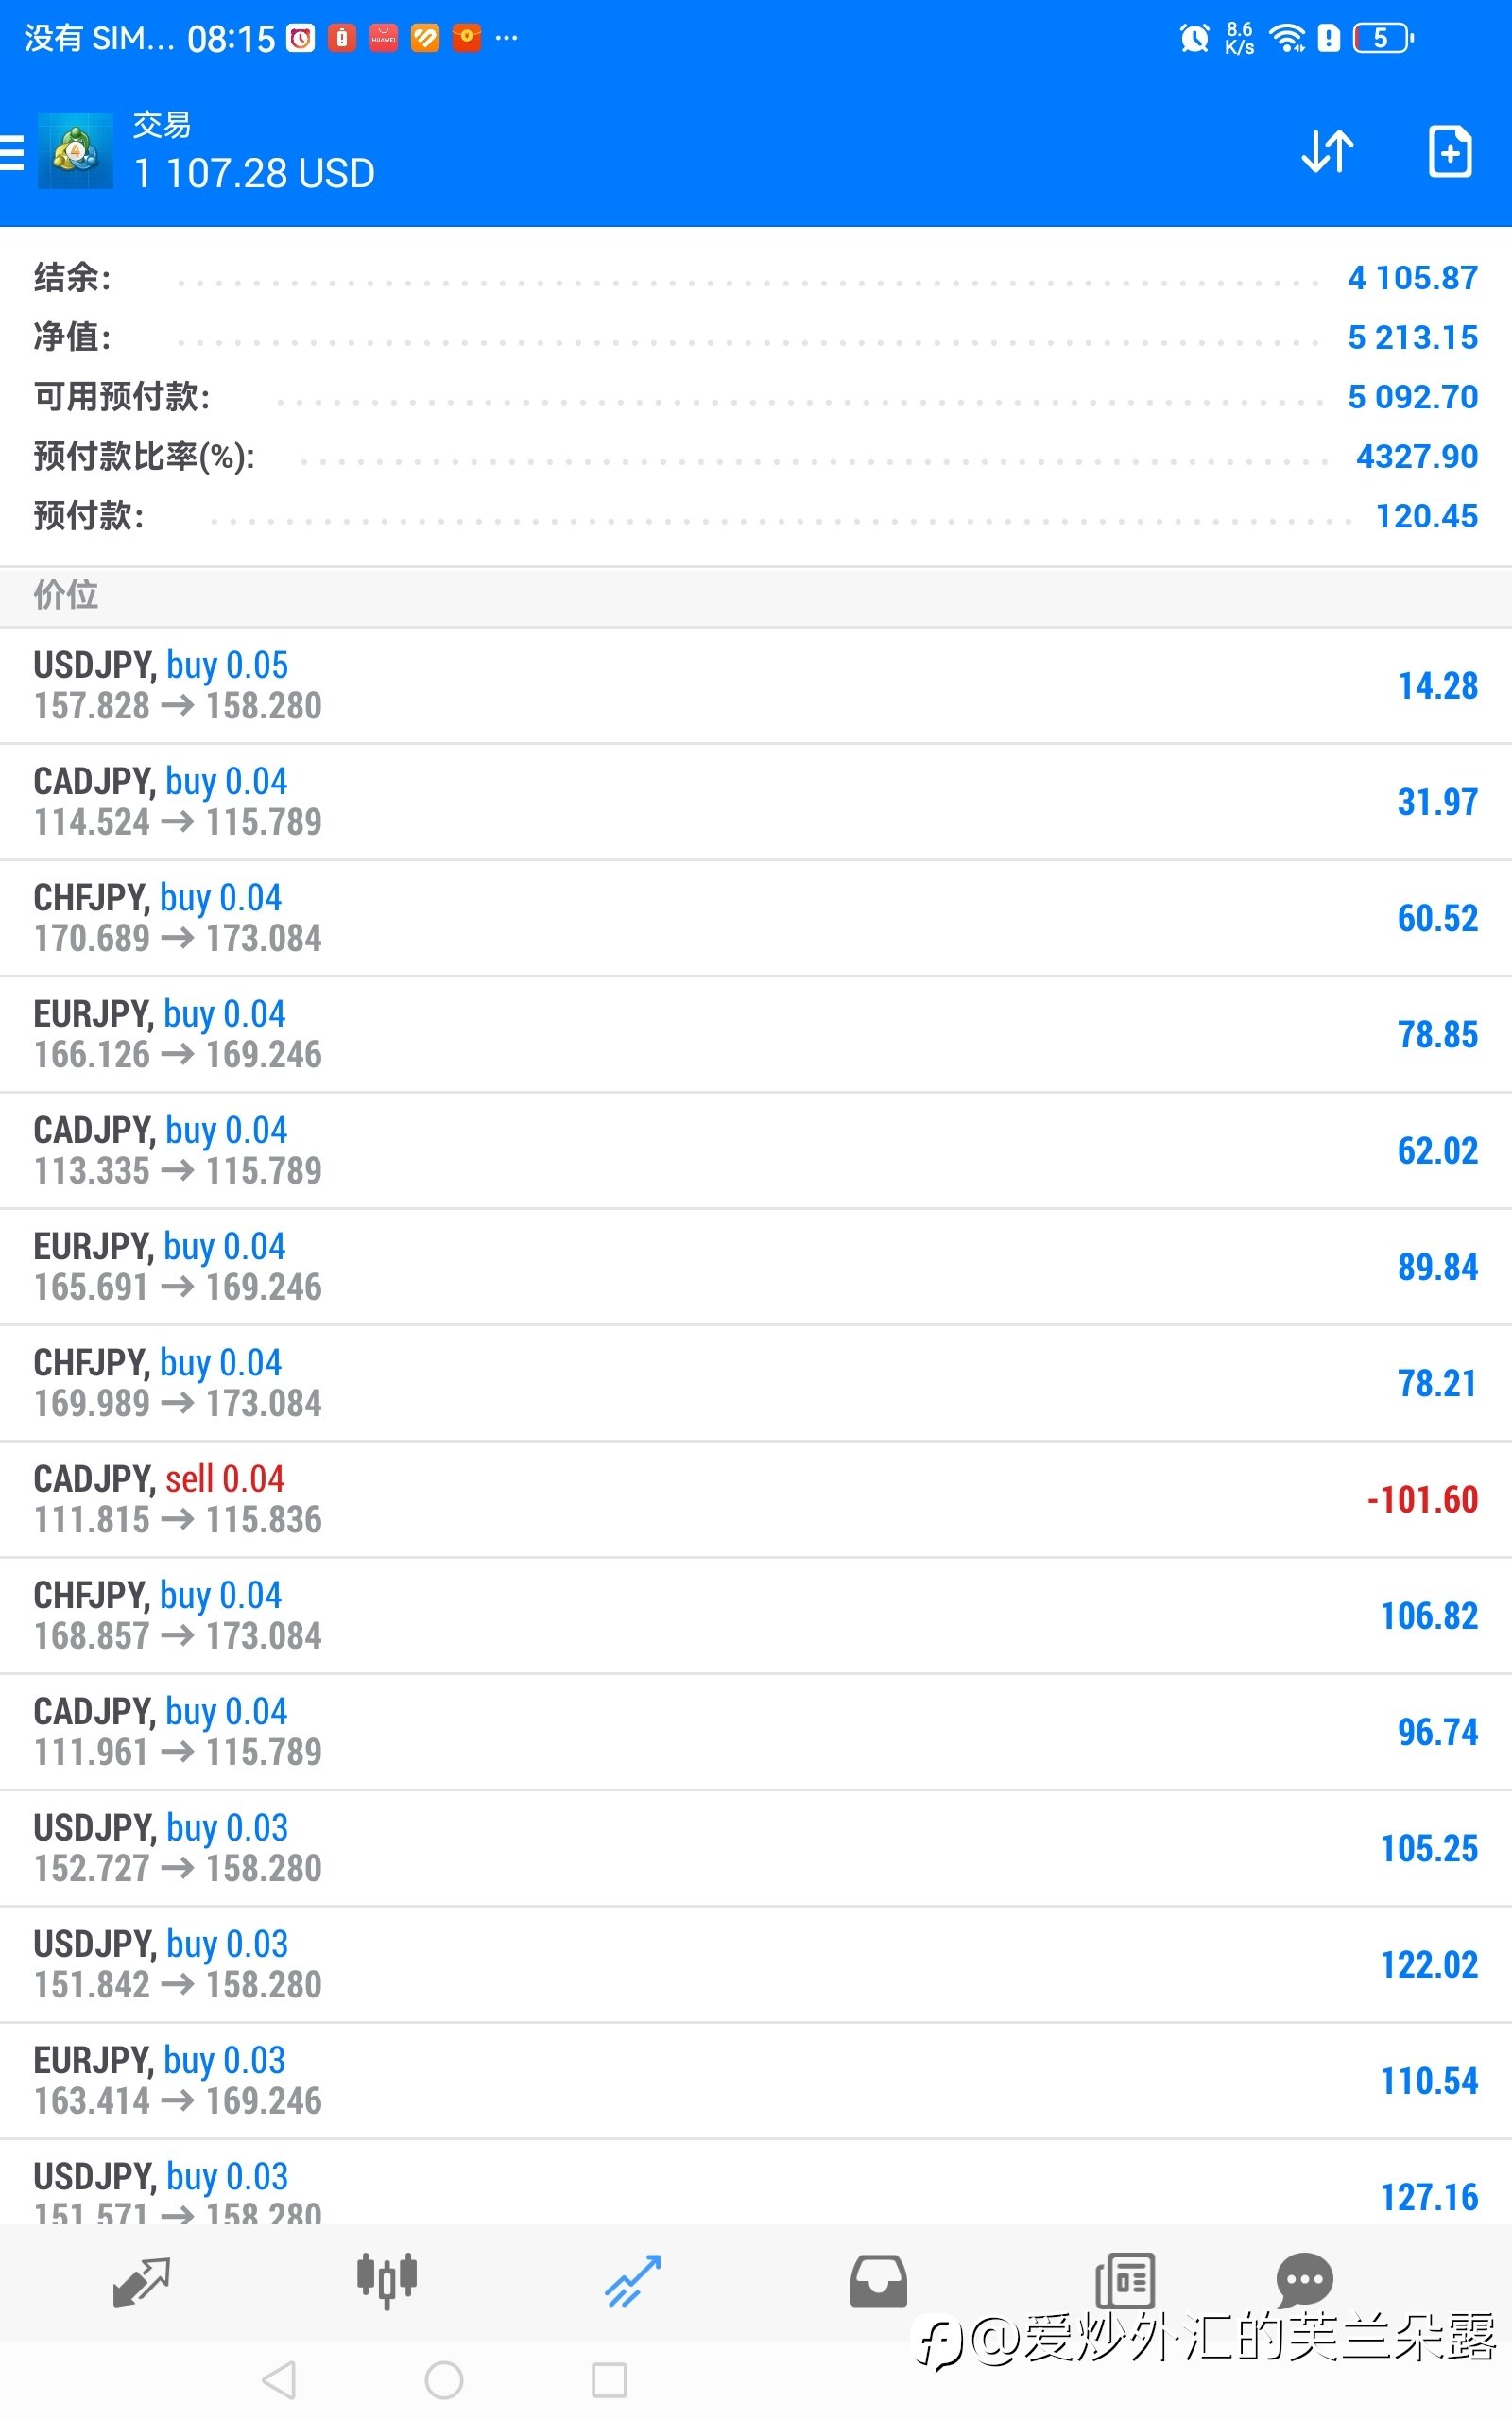Viewport: 1512px width, 2420px height.
Task: Open the candlestick Chart tab
Action: click(387, 2280)
